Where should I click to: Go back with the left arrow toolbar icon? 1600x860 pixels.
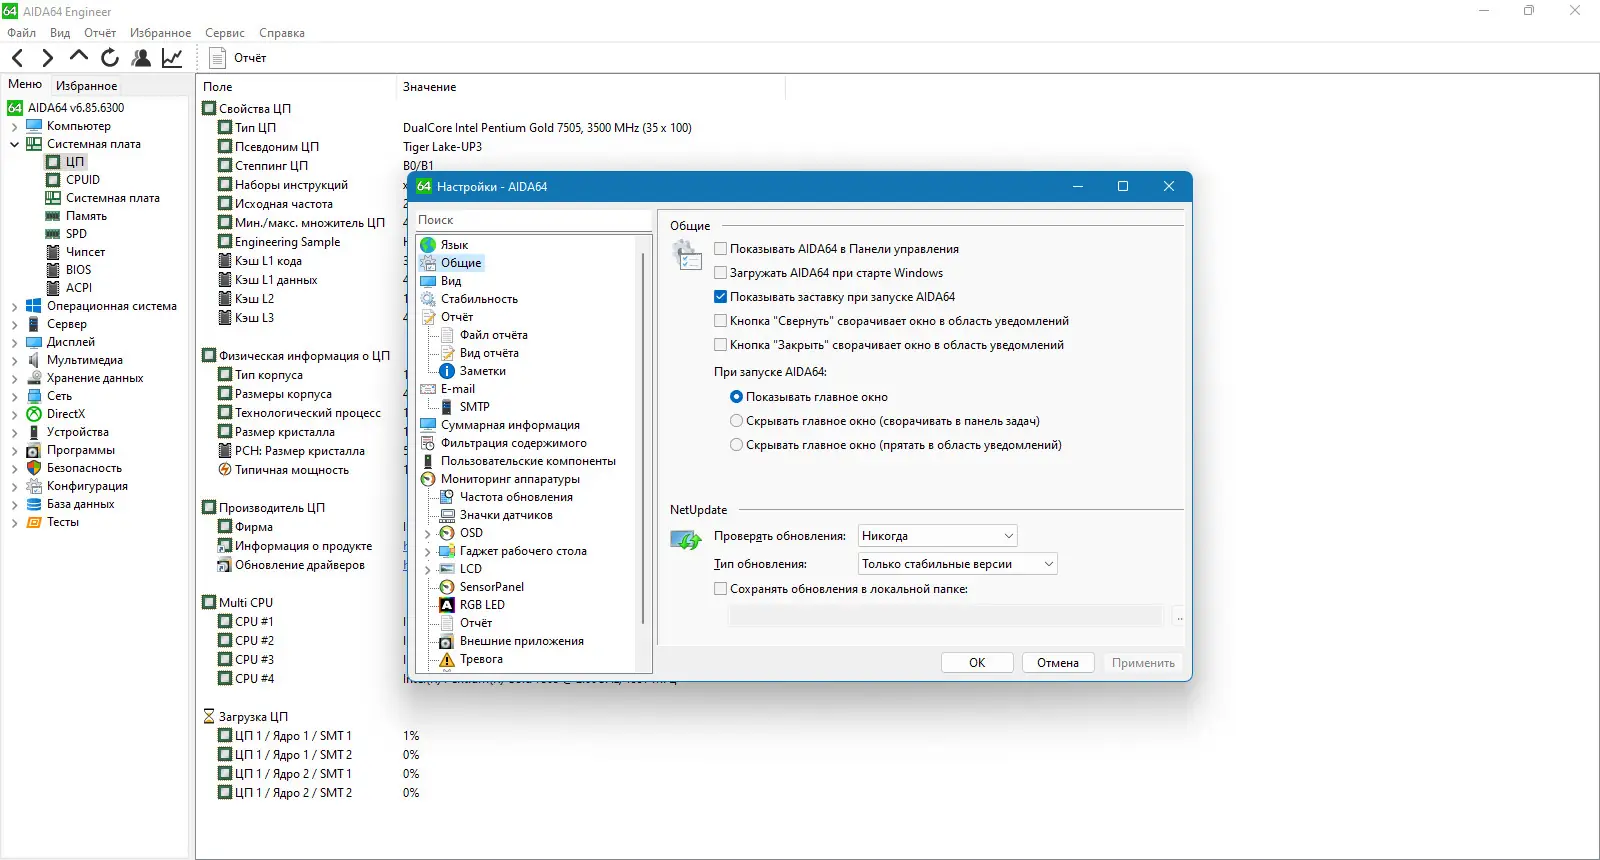pos(17,58)
